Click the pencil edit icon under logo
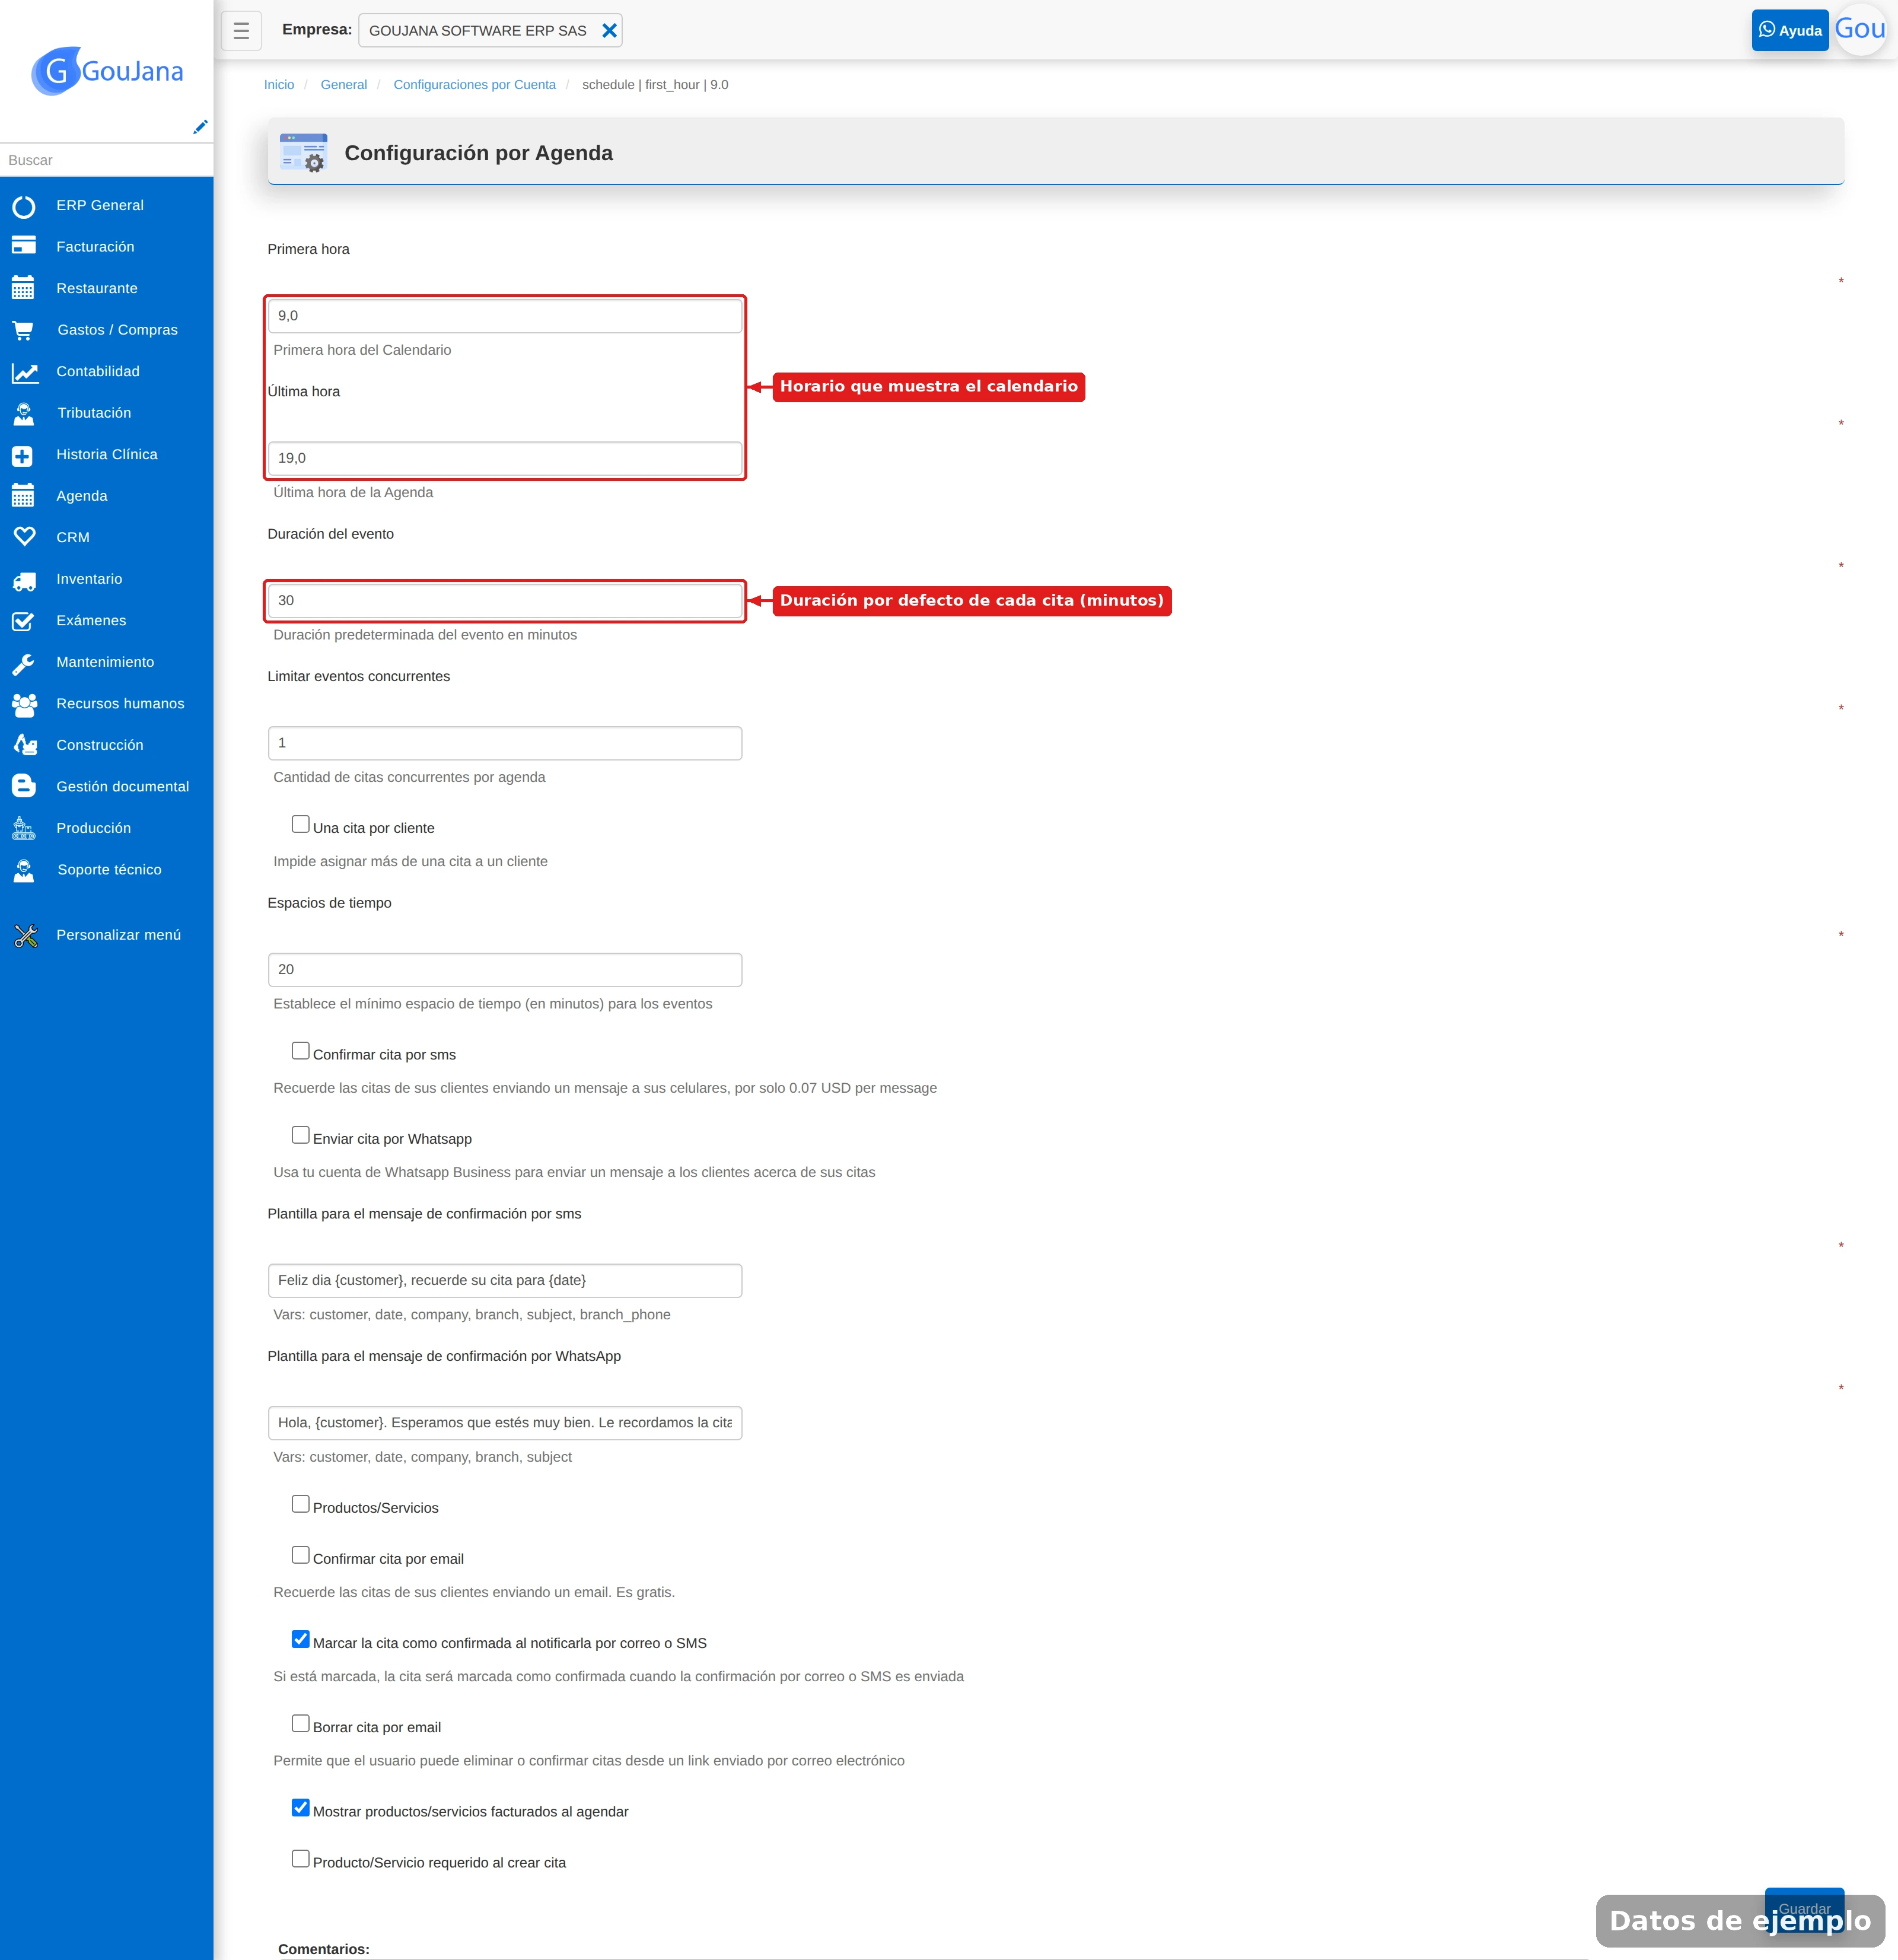Image resolution: width=1898 pixels, height=1960 pixels. [x=200, y=127]
